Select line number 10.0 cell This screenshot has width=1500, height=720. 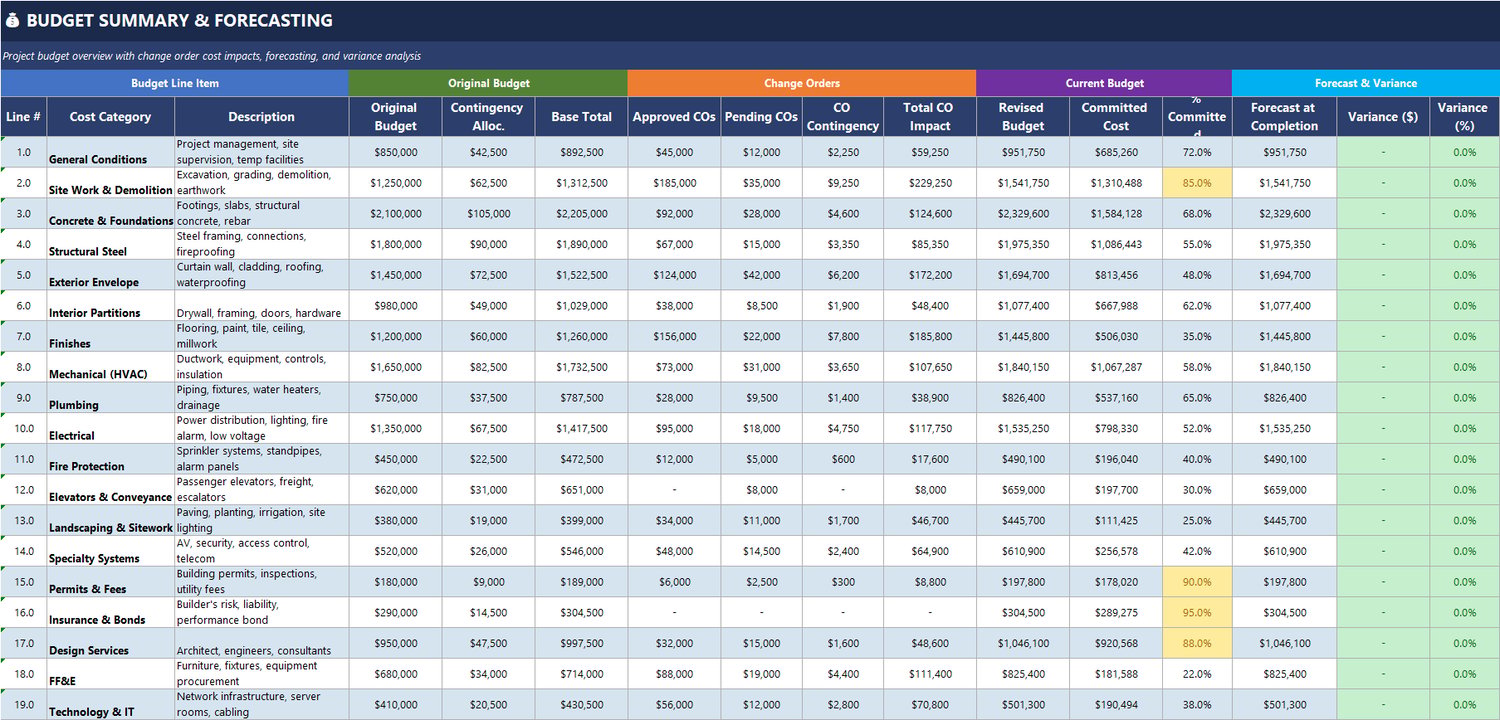pos(24,429)
